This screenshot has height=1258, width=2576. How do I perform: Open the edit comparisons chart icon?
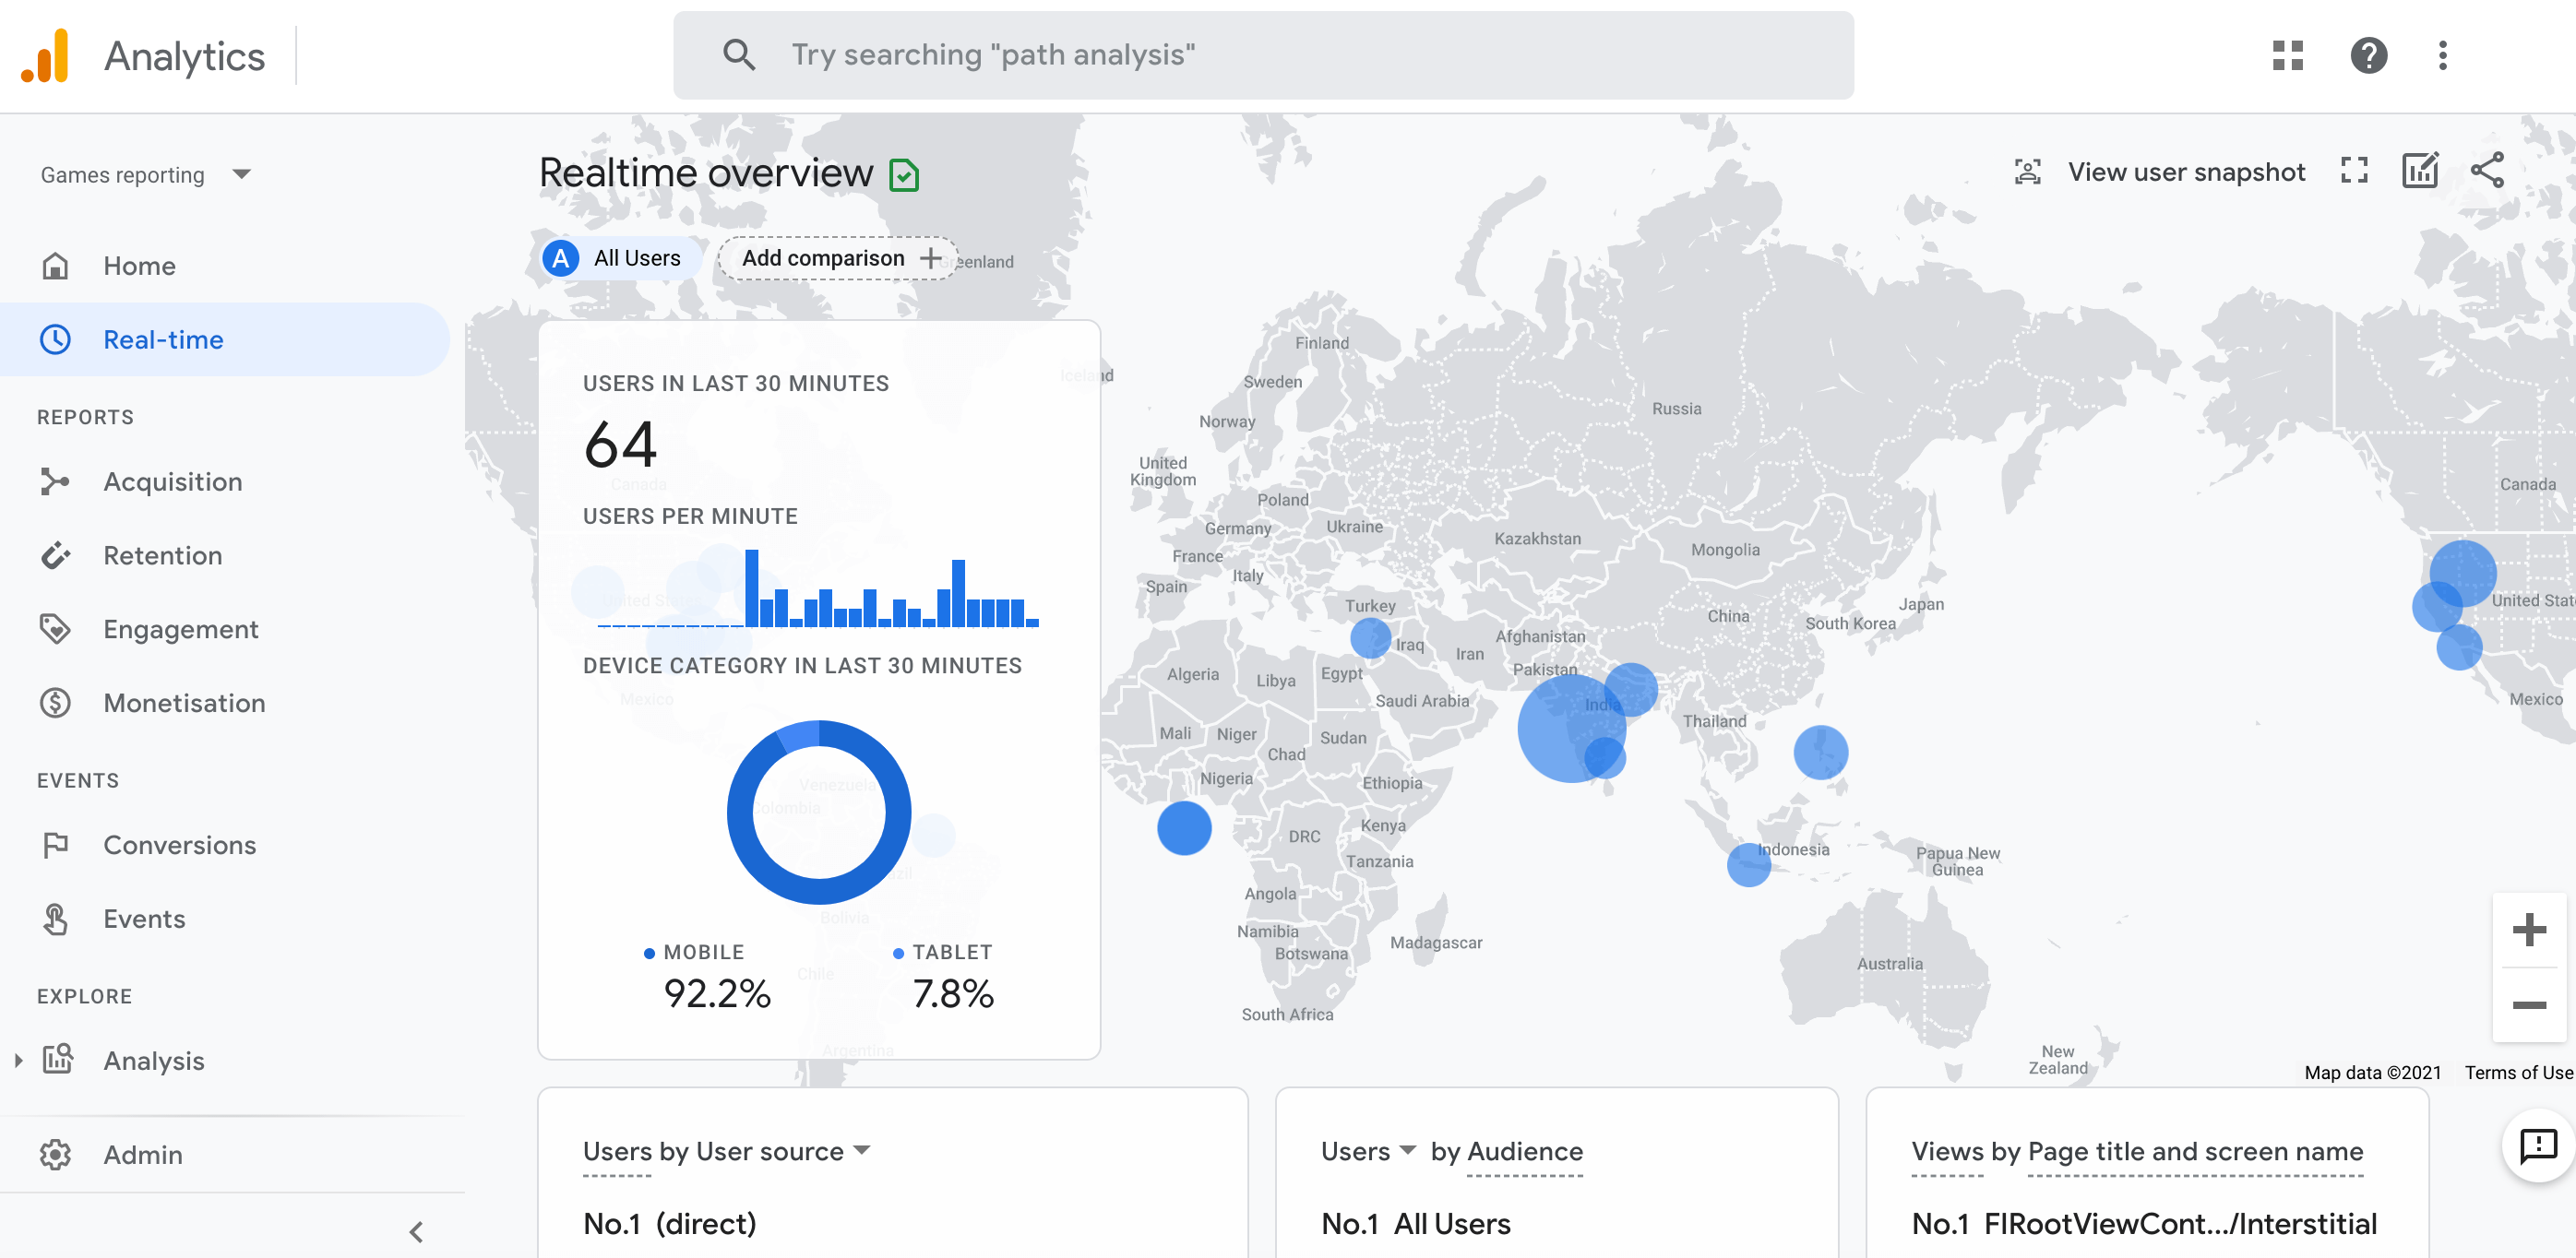tap(2420, 171)
